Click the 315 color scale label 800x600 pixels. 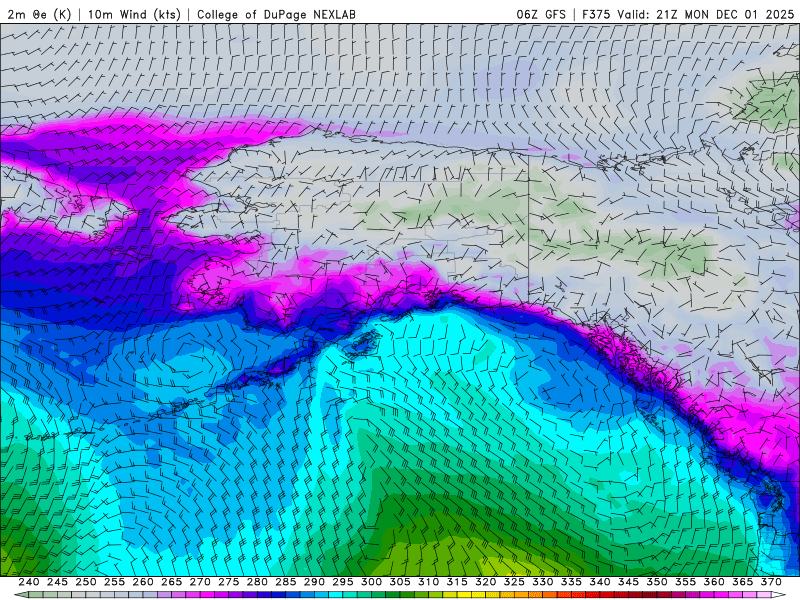click(x=457, y=582)
